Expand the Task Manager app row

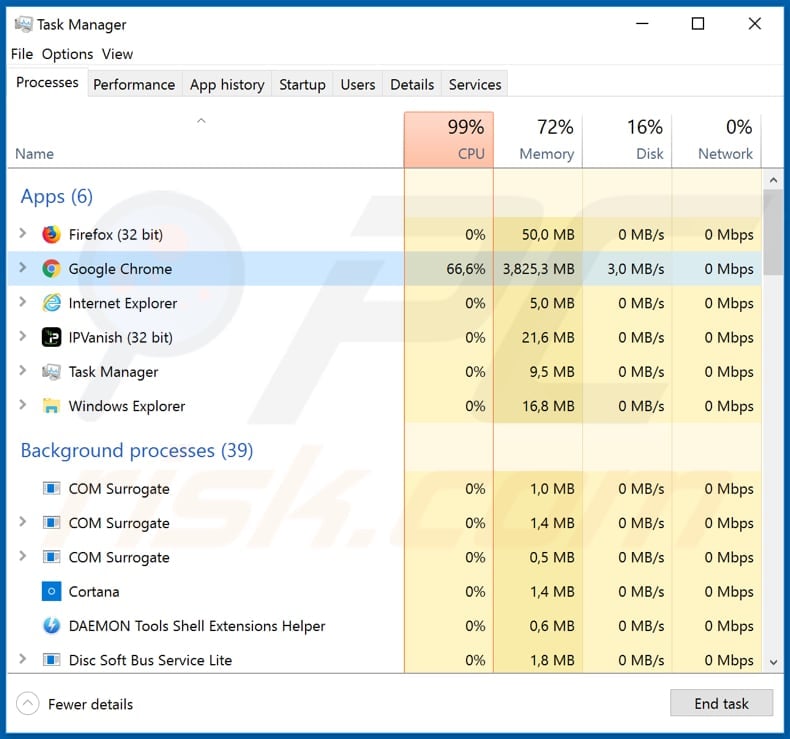(23, 370)
